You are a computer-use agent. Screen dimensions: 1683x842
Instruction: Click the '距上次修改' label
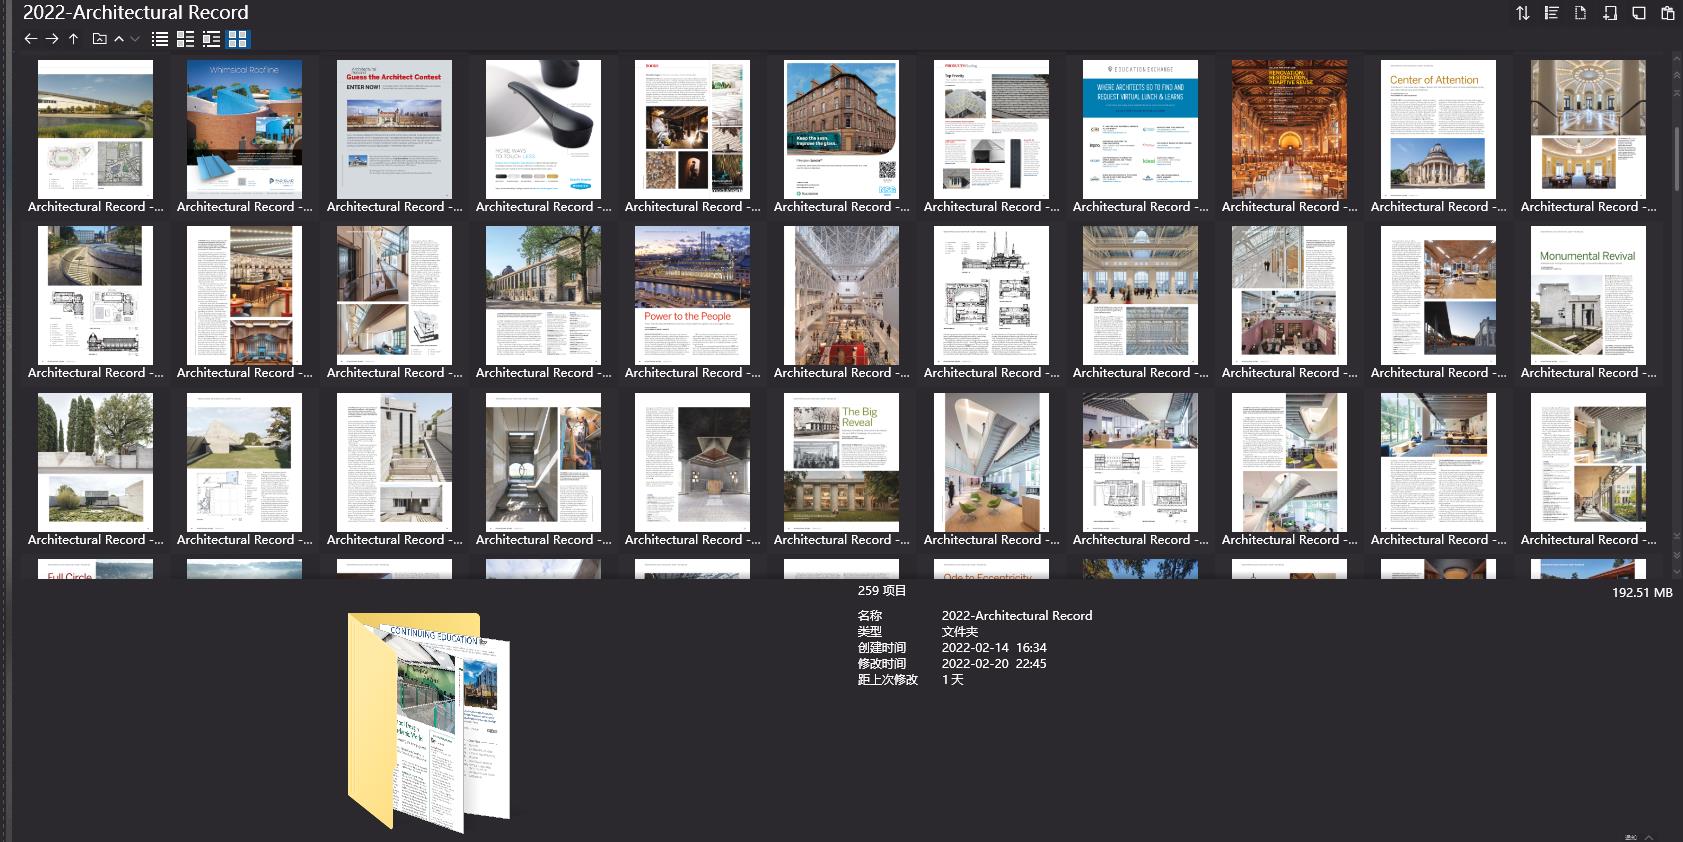coord(888,679)
